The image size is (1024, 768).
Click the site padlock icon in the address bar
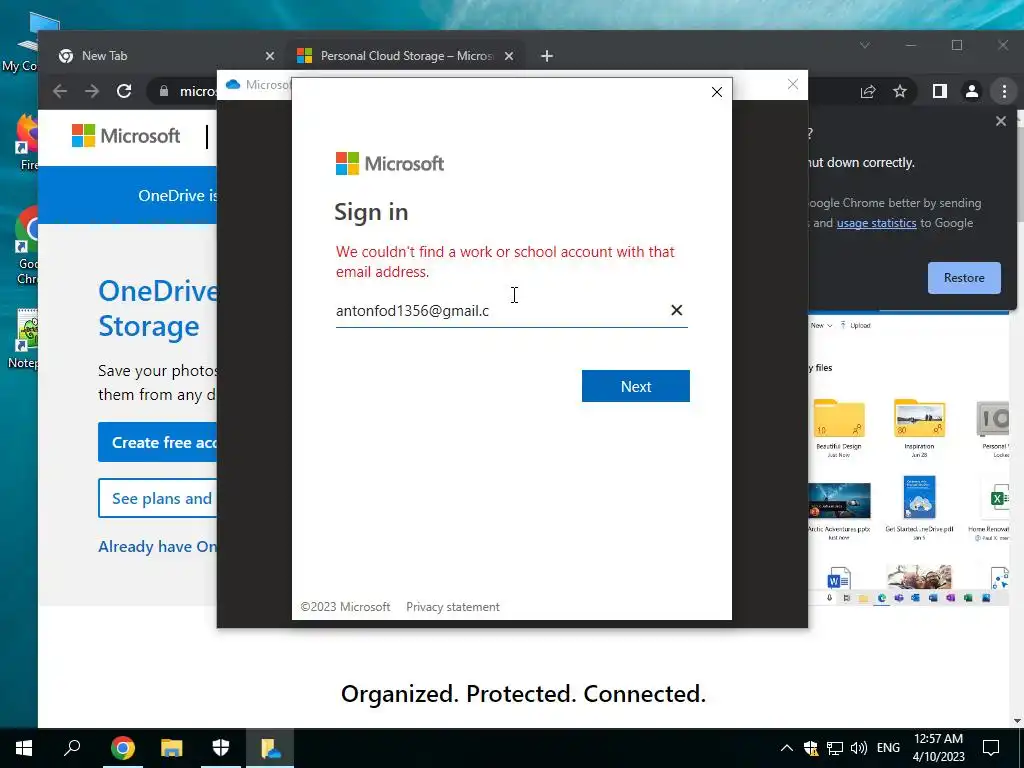(164, 91)
